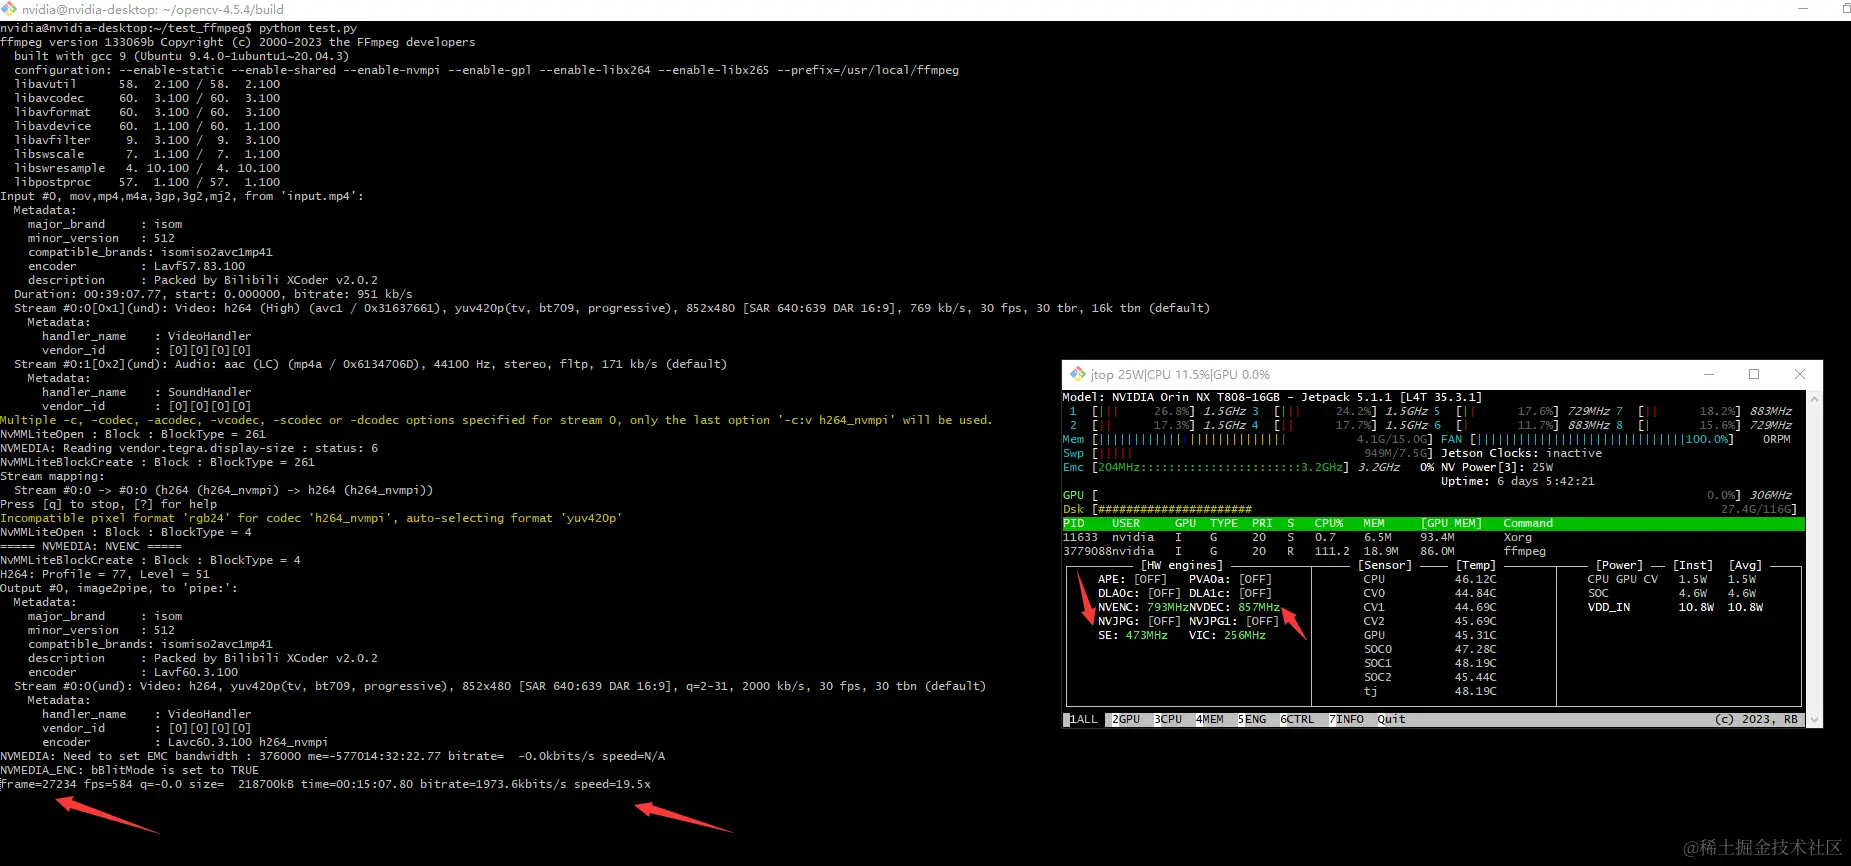The width and height of the screenshot is (1851, 866).
Task: Click the SOC2 temperature row
Action: (1430, 677)
